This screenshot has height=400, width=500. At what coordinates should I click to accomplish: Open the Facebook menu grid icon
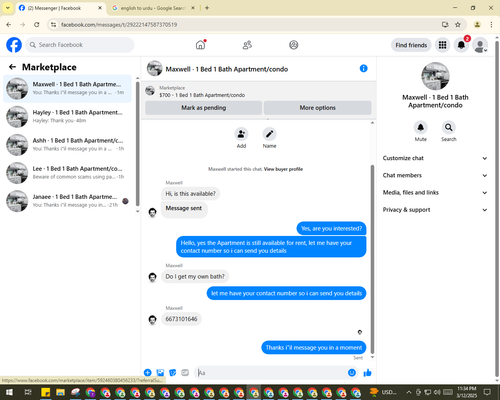442,45
